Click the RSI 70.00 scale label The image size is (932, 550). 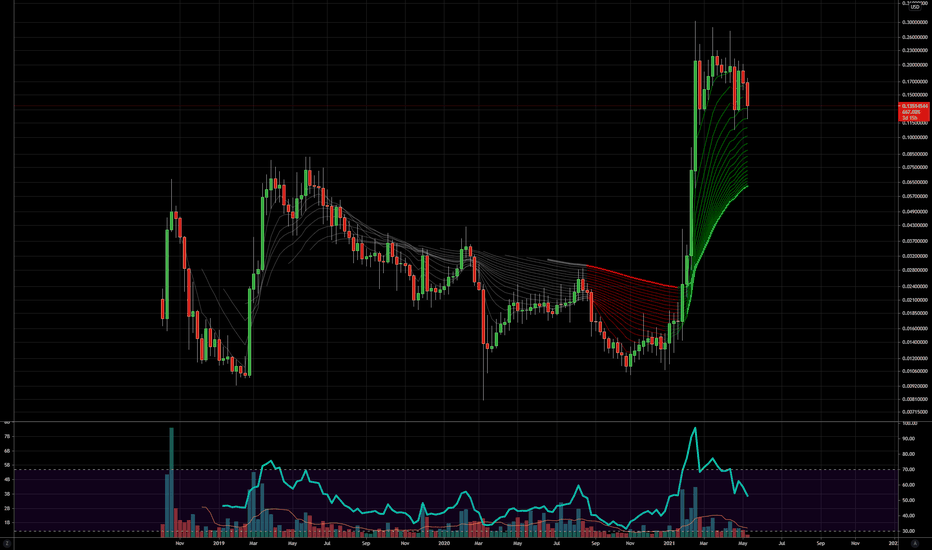click(x=908, y=470)
